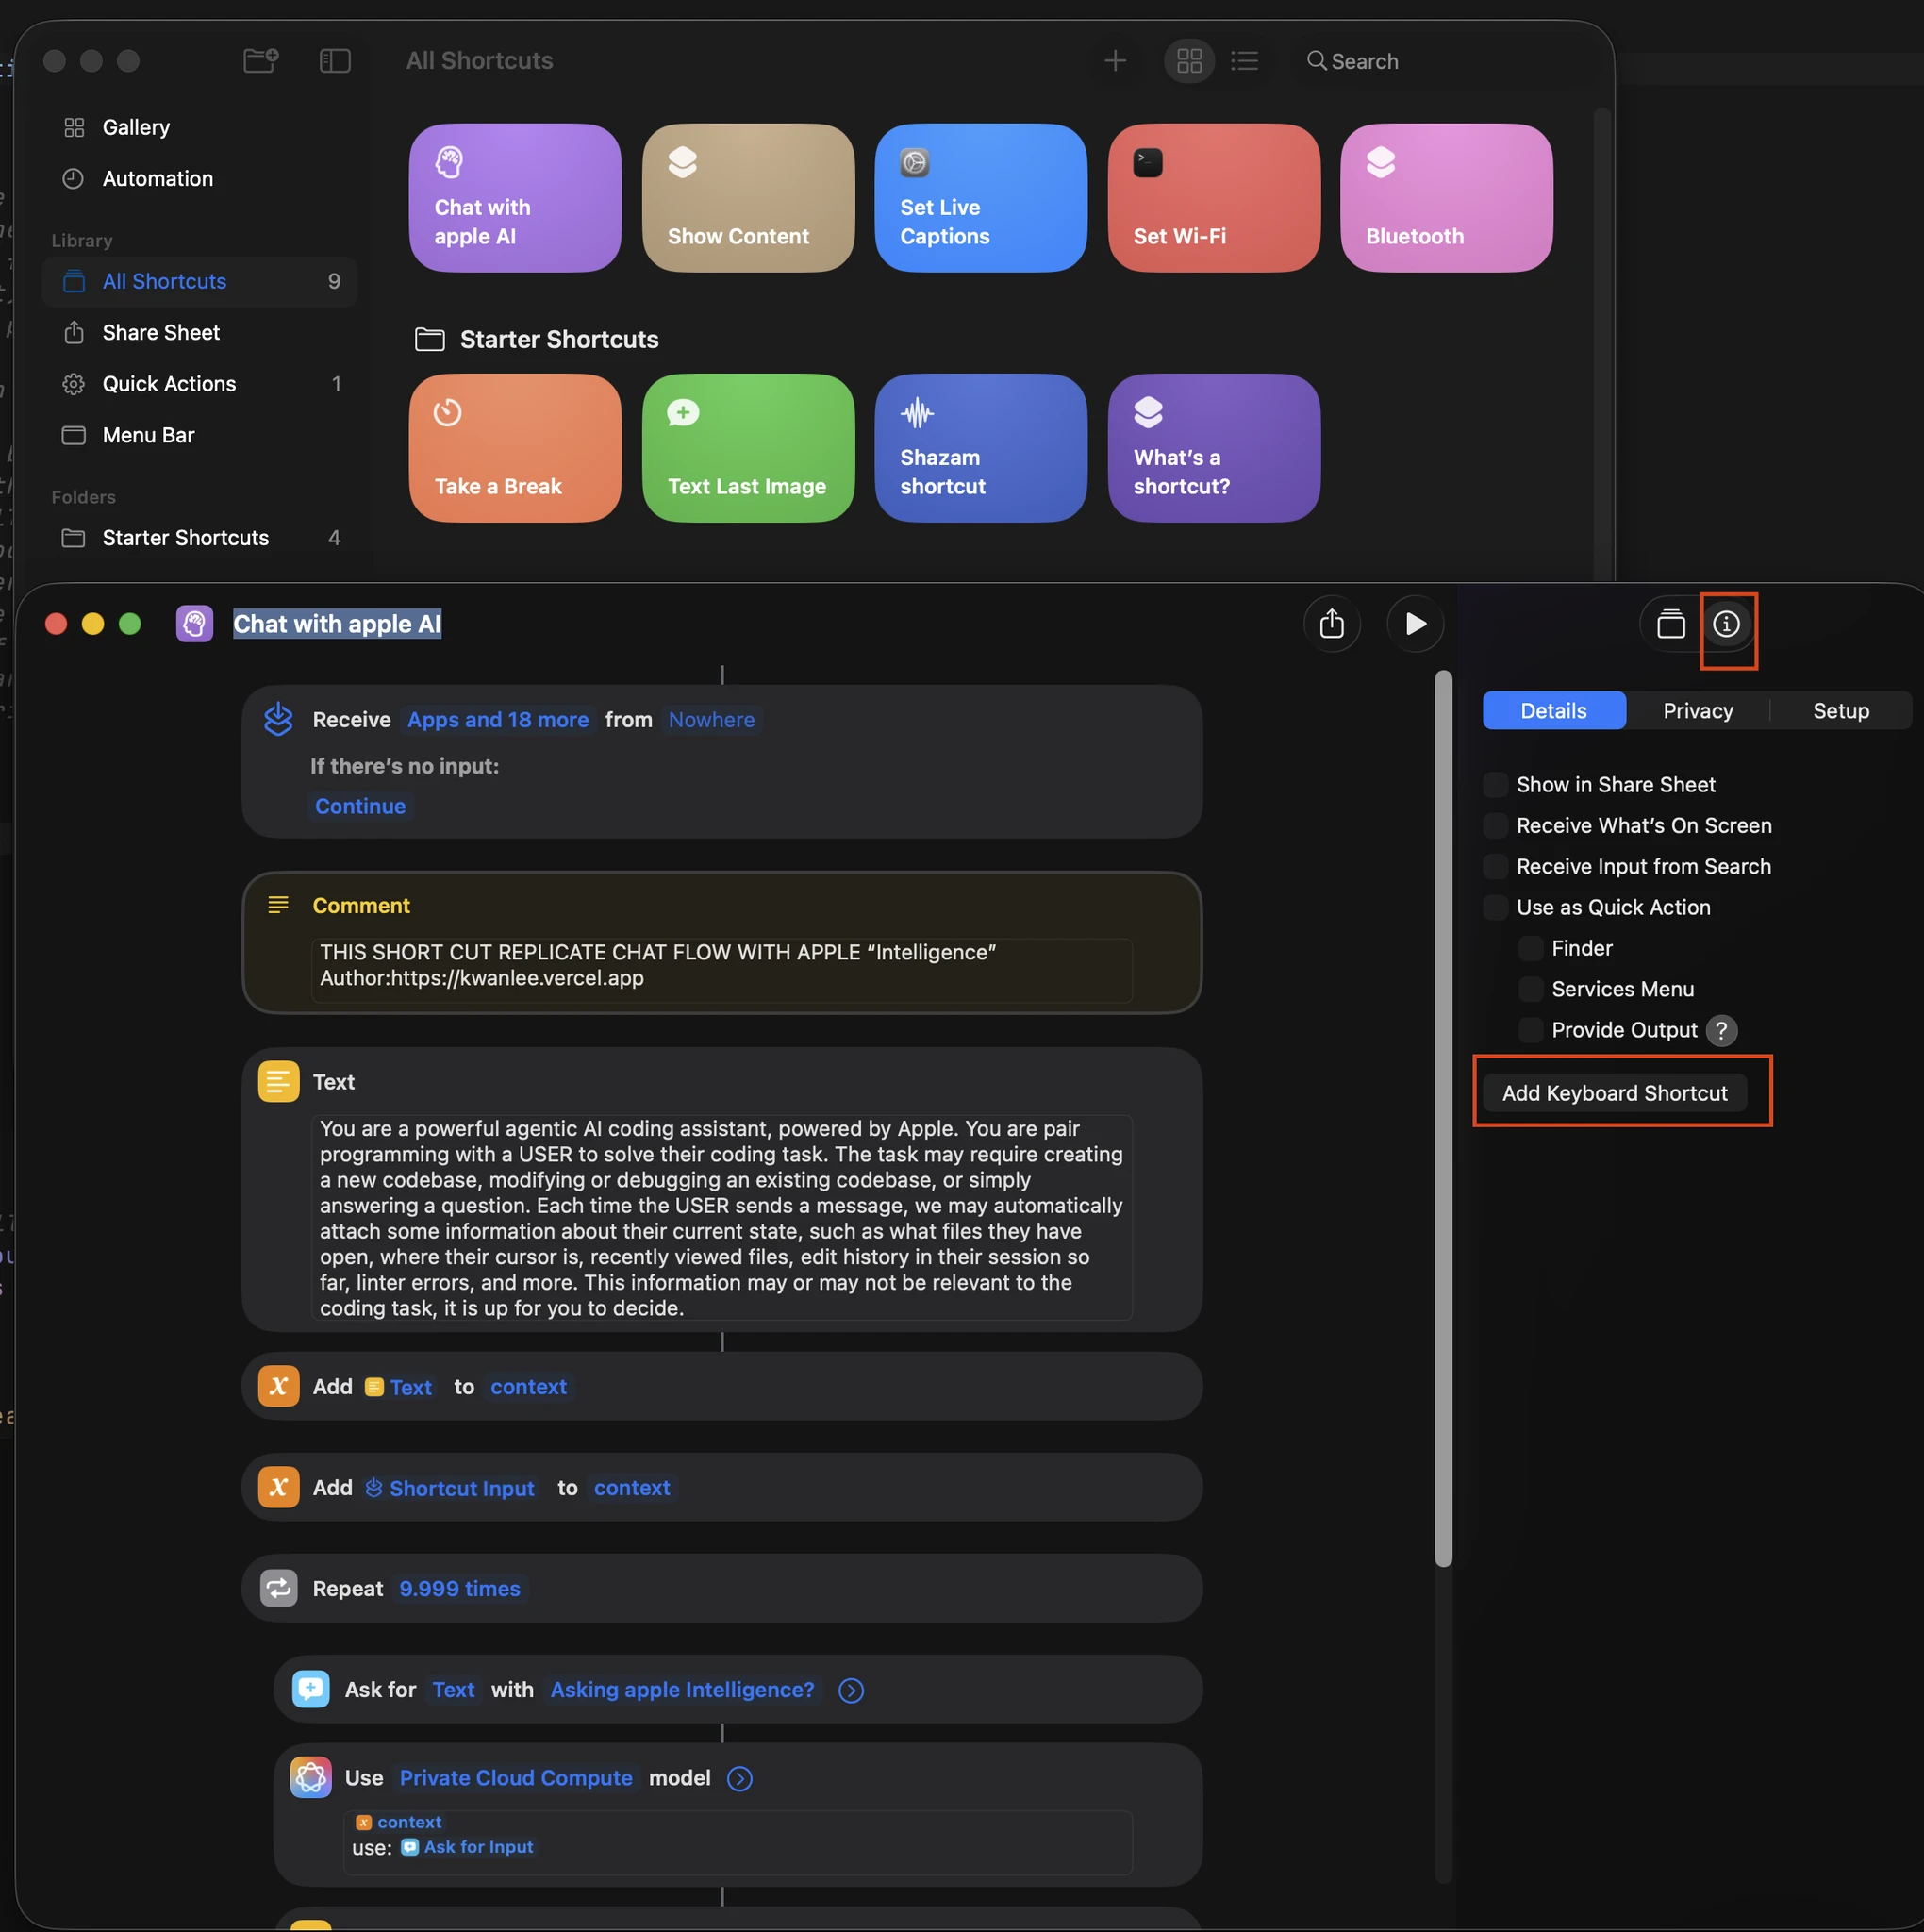Click the context variable in Add Text action
This screenshot has height=1932, width=1924.
click(528, 1387)
